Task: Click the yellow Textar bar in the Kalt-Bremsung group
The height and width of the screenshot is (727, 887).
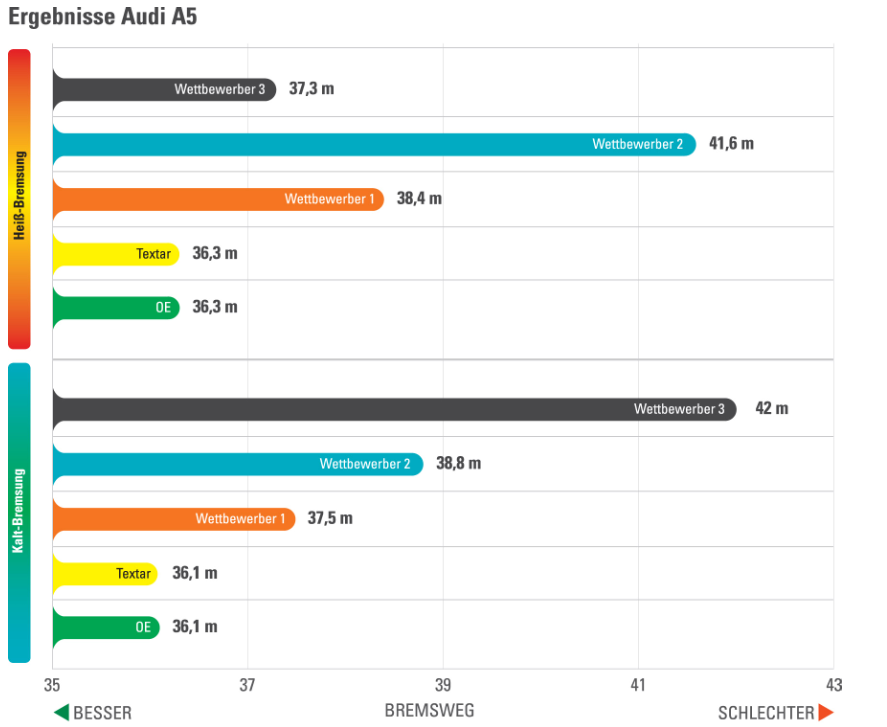Action: pyautogui.click(x=105, y=574)
